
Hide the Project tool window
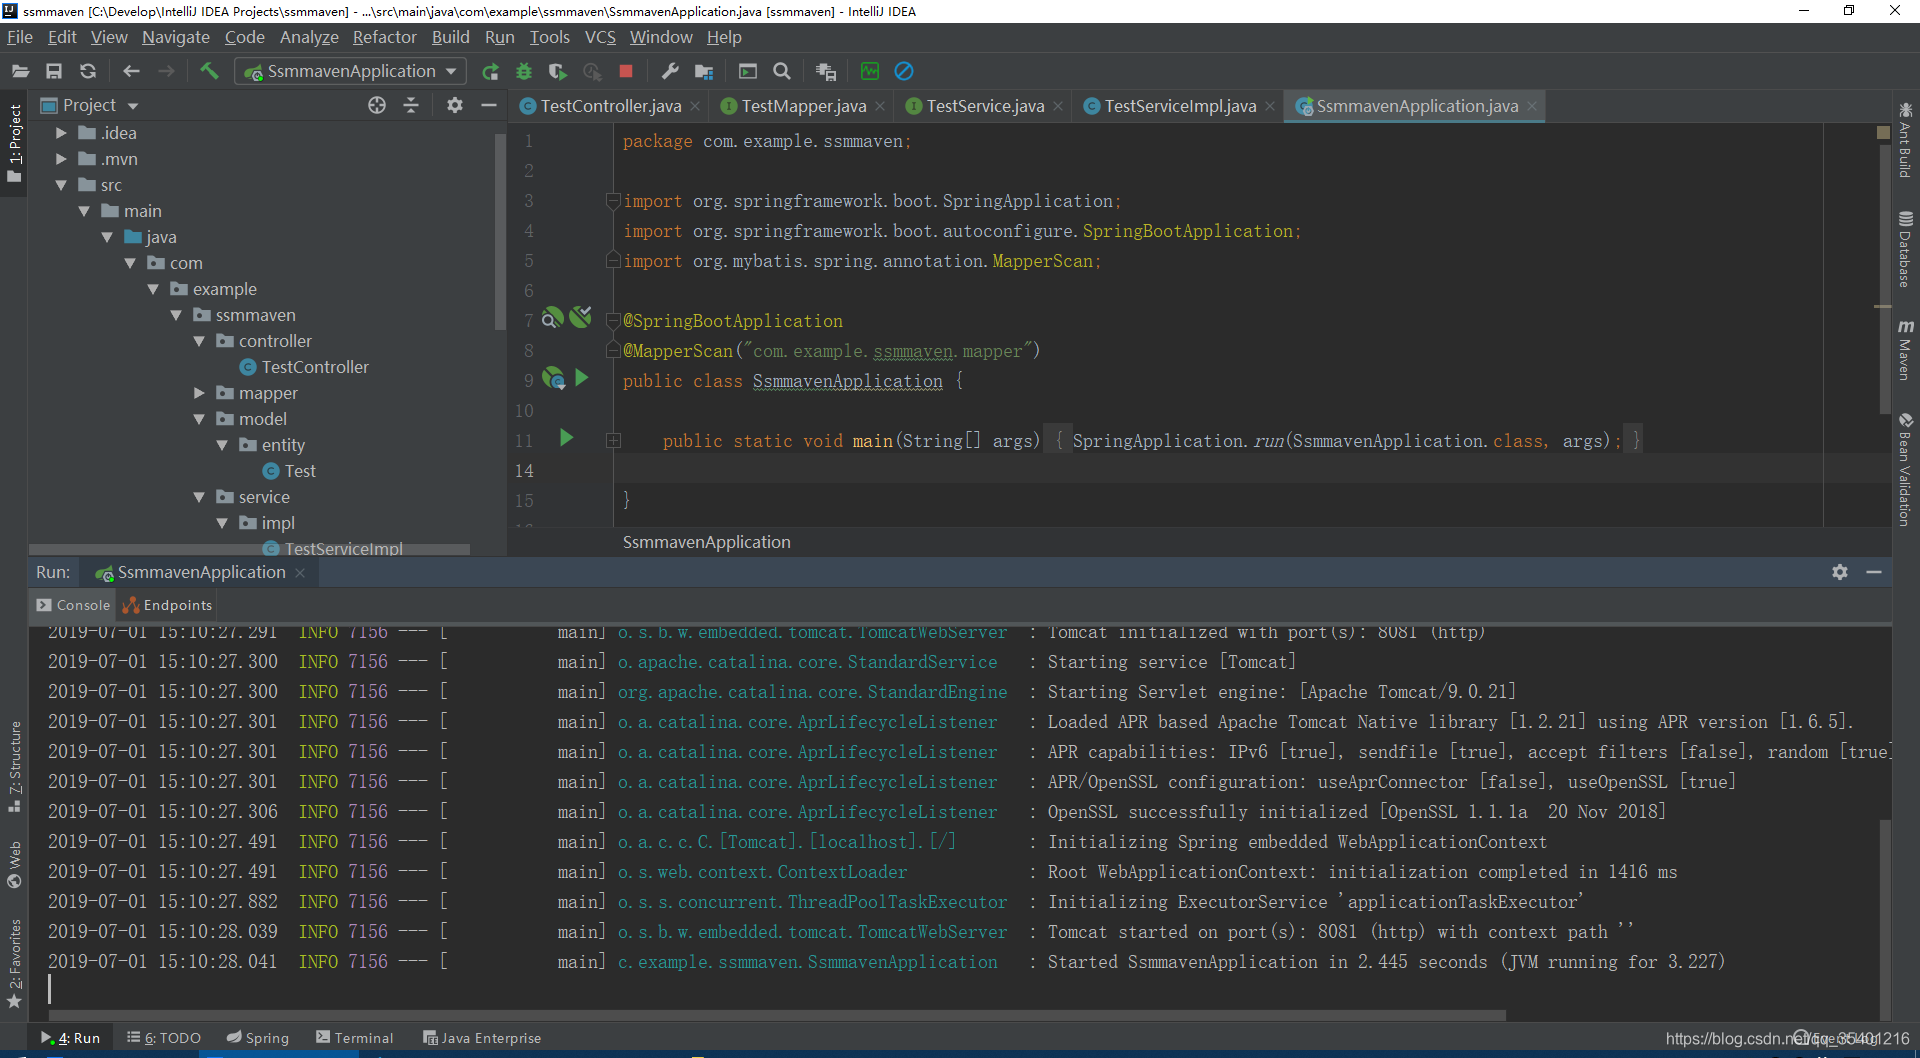489,105
